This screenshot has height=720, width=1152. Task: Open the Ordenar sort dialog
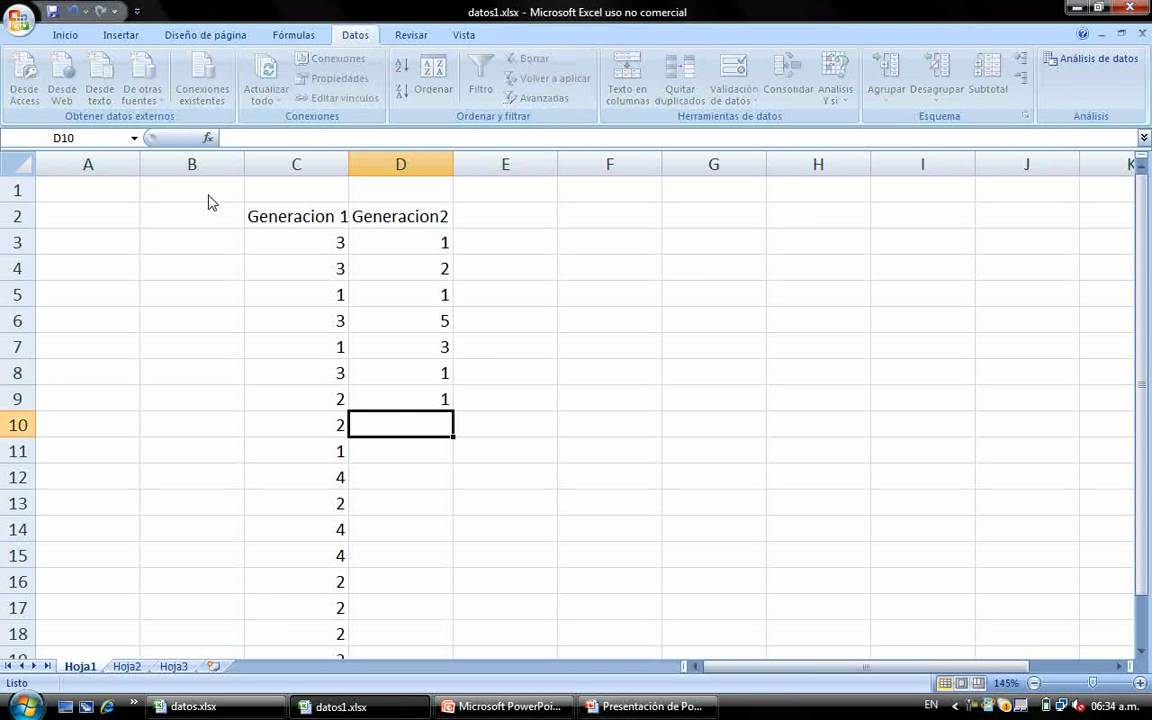click(x=433, y=76)
